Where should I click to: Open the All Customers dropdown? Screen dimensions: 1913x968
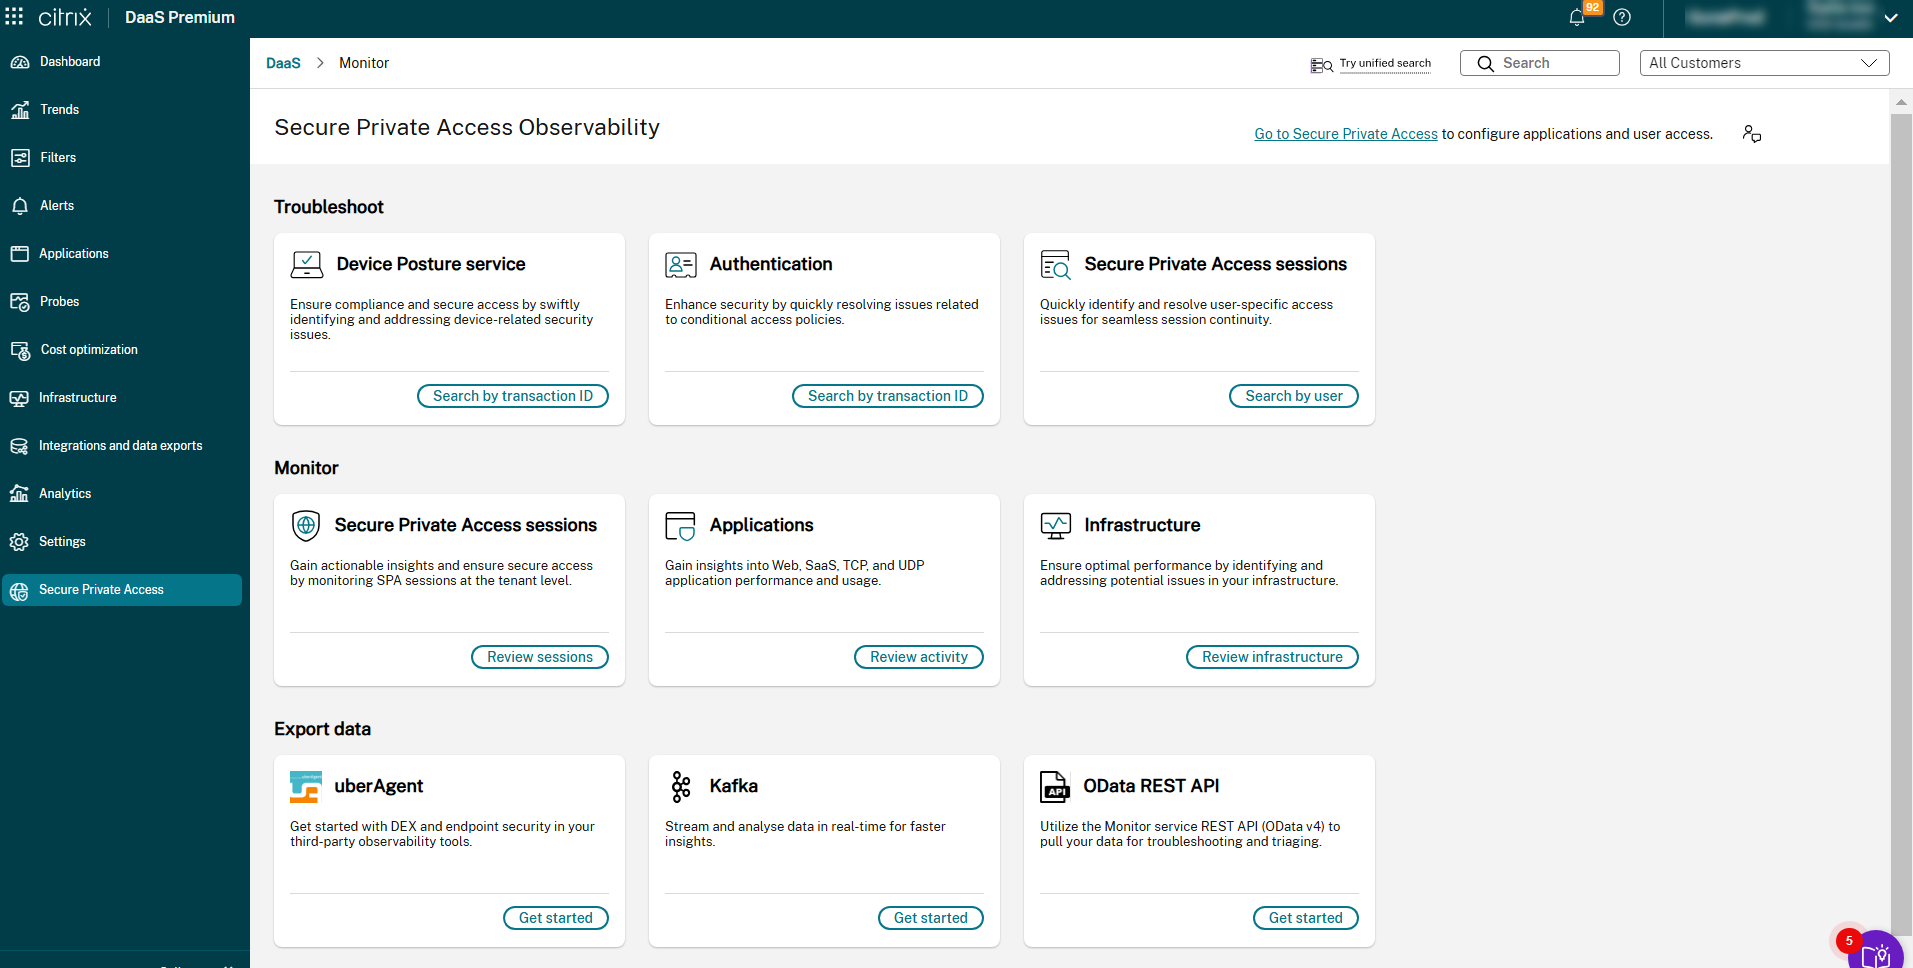pos(1763,62)
